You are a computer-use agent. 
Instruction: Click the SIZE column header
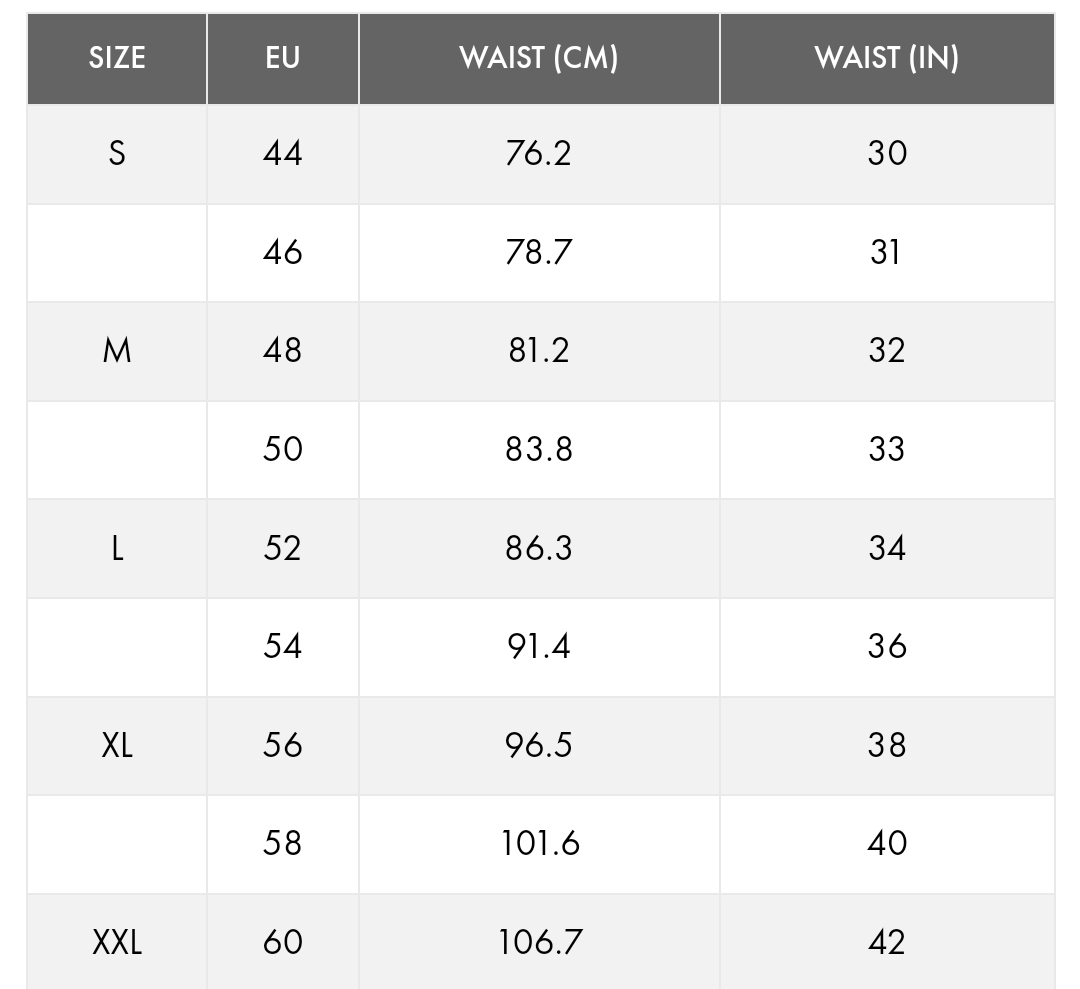click(x=117, y=58)
